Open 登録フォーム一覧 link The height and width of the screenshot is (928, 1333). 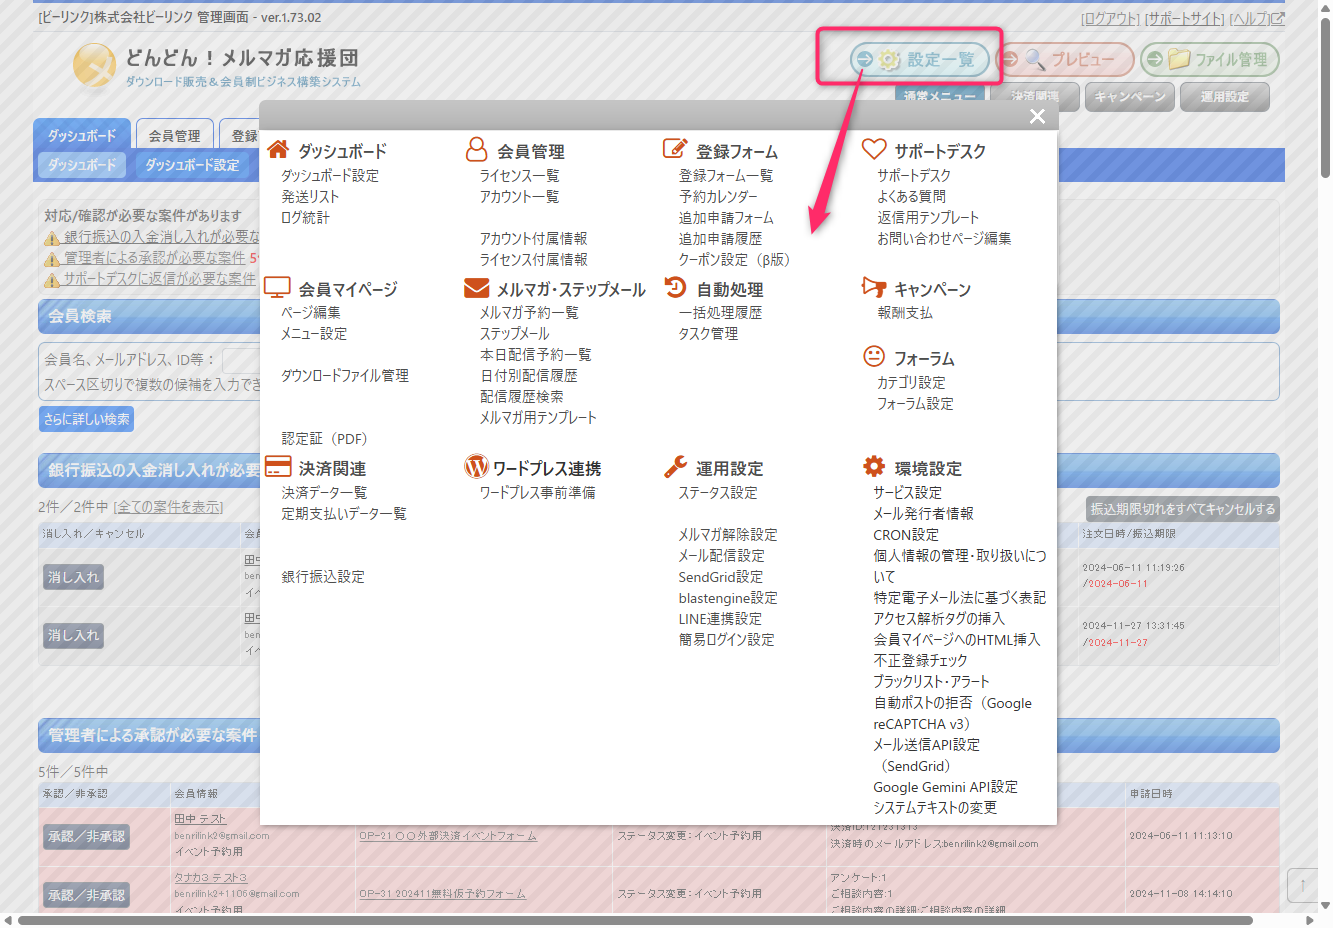pyautogui.click(x=726, y=176)
